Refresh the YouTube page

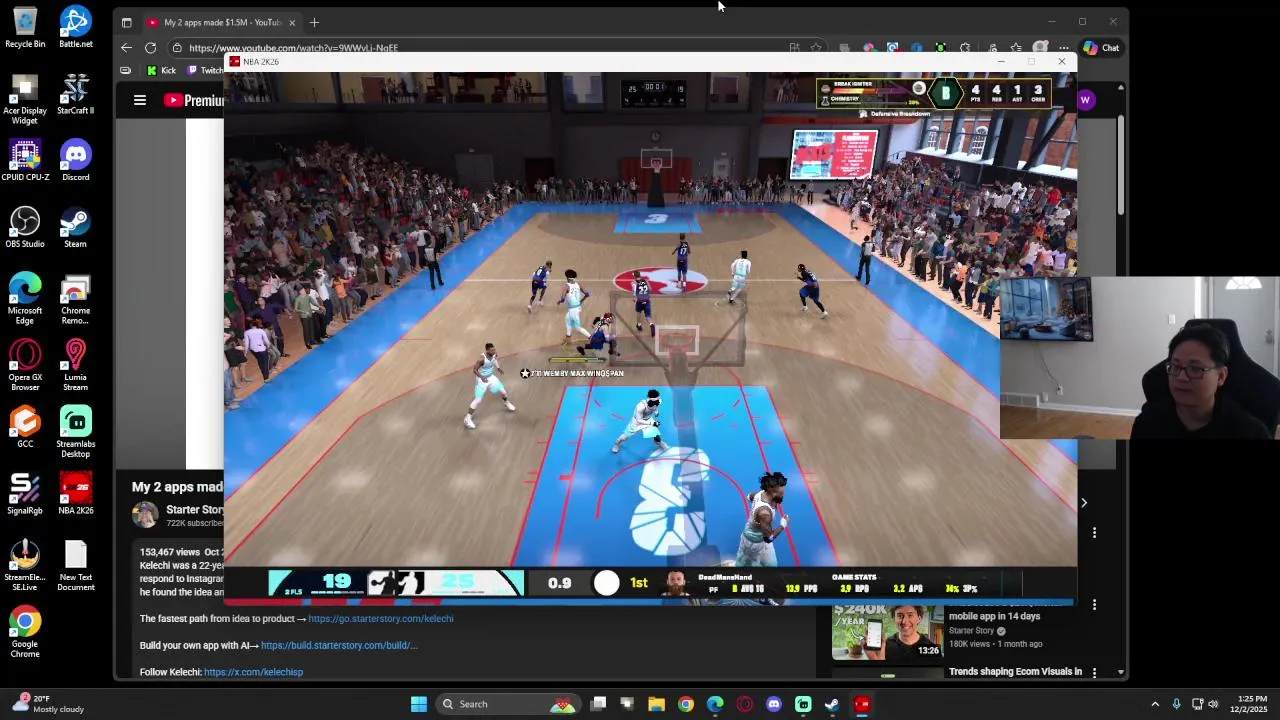point(150,47)
